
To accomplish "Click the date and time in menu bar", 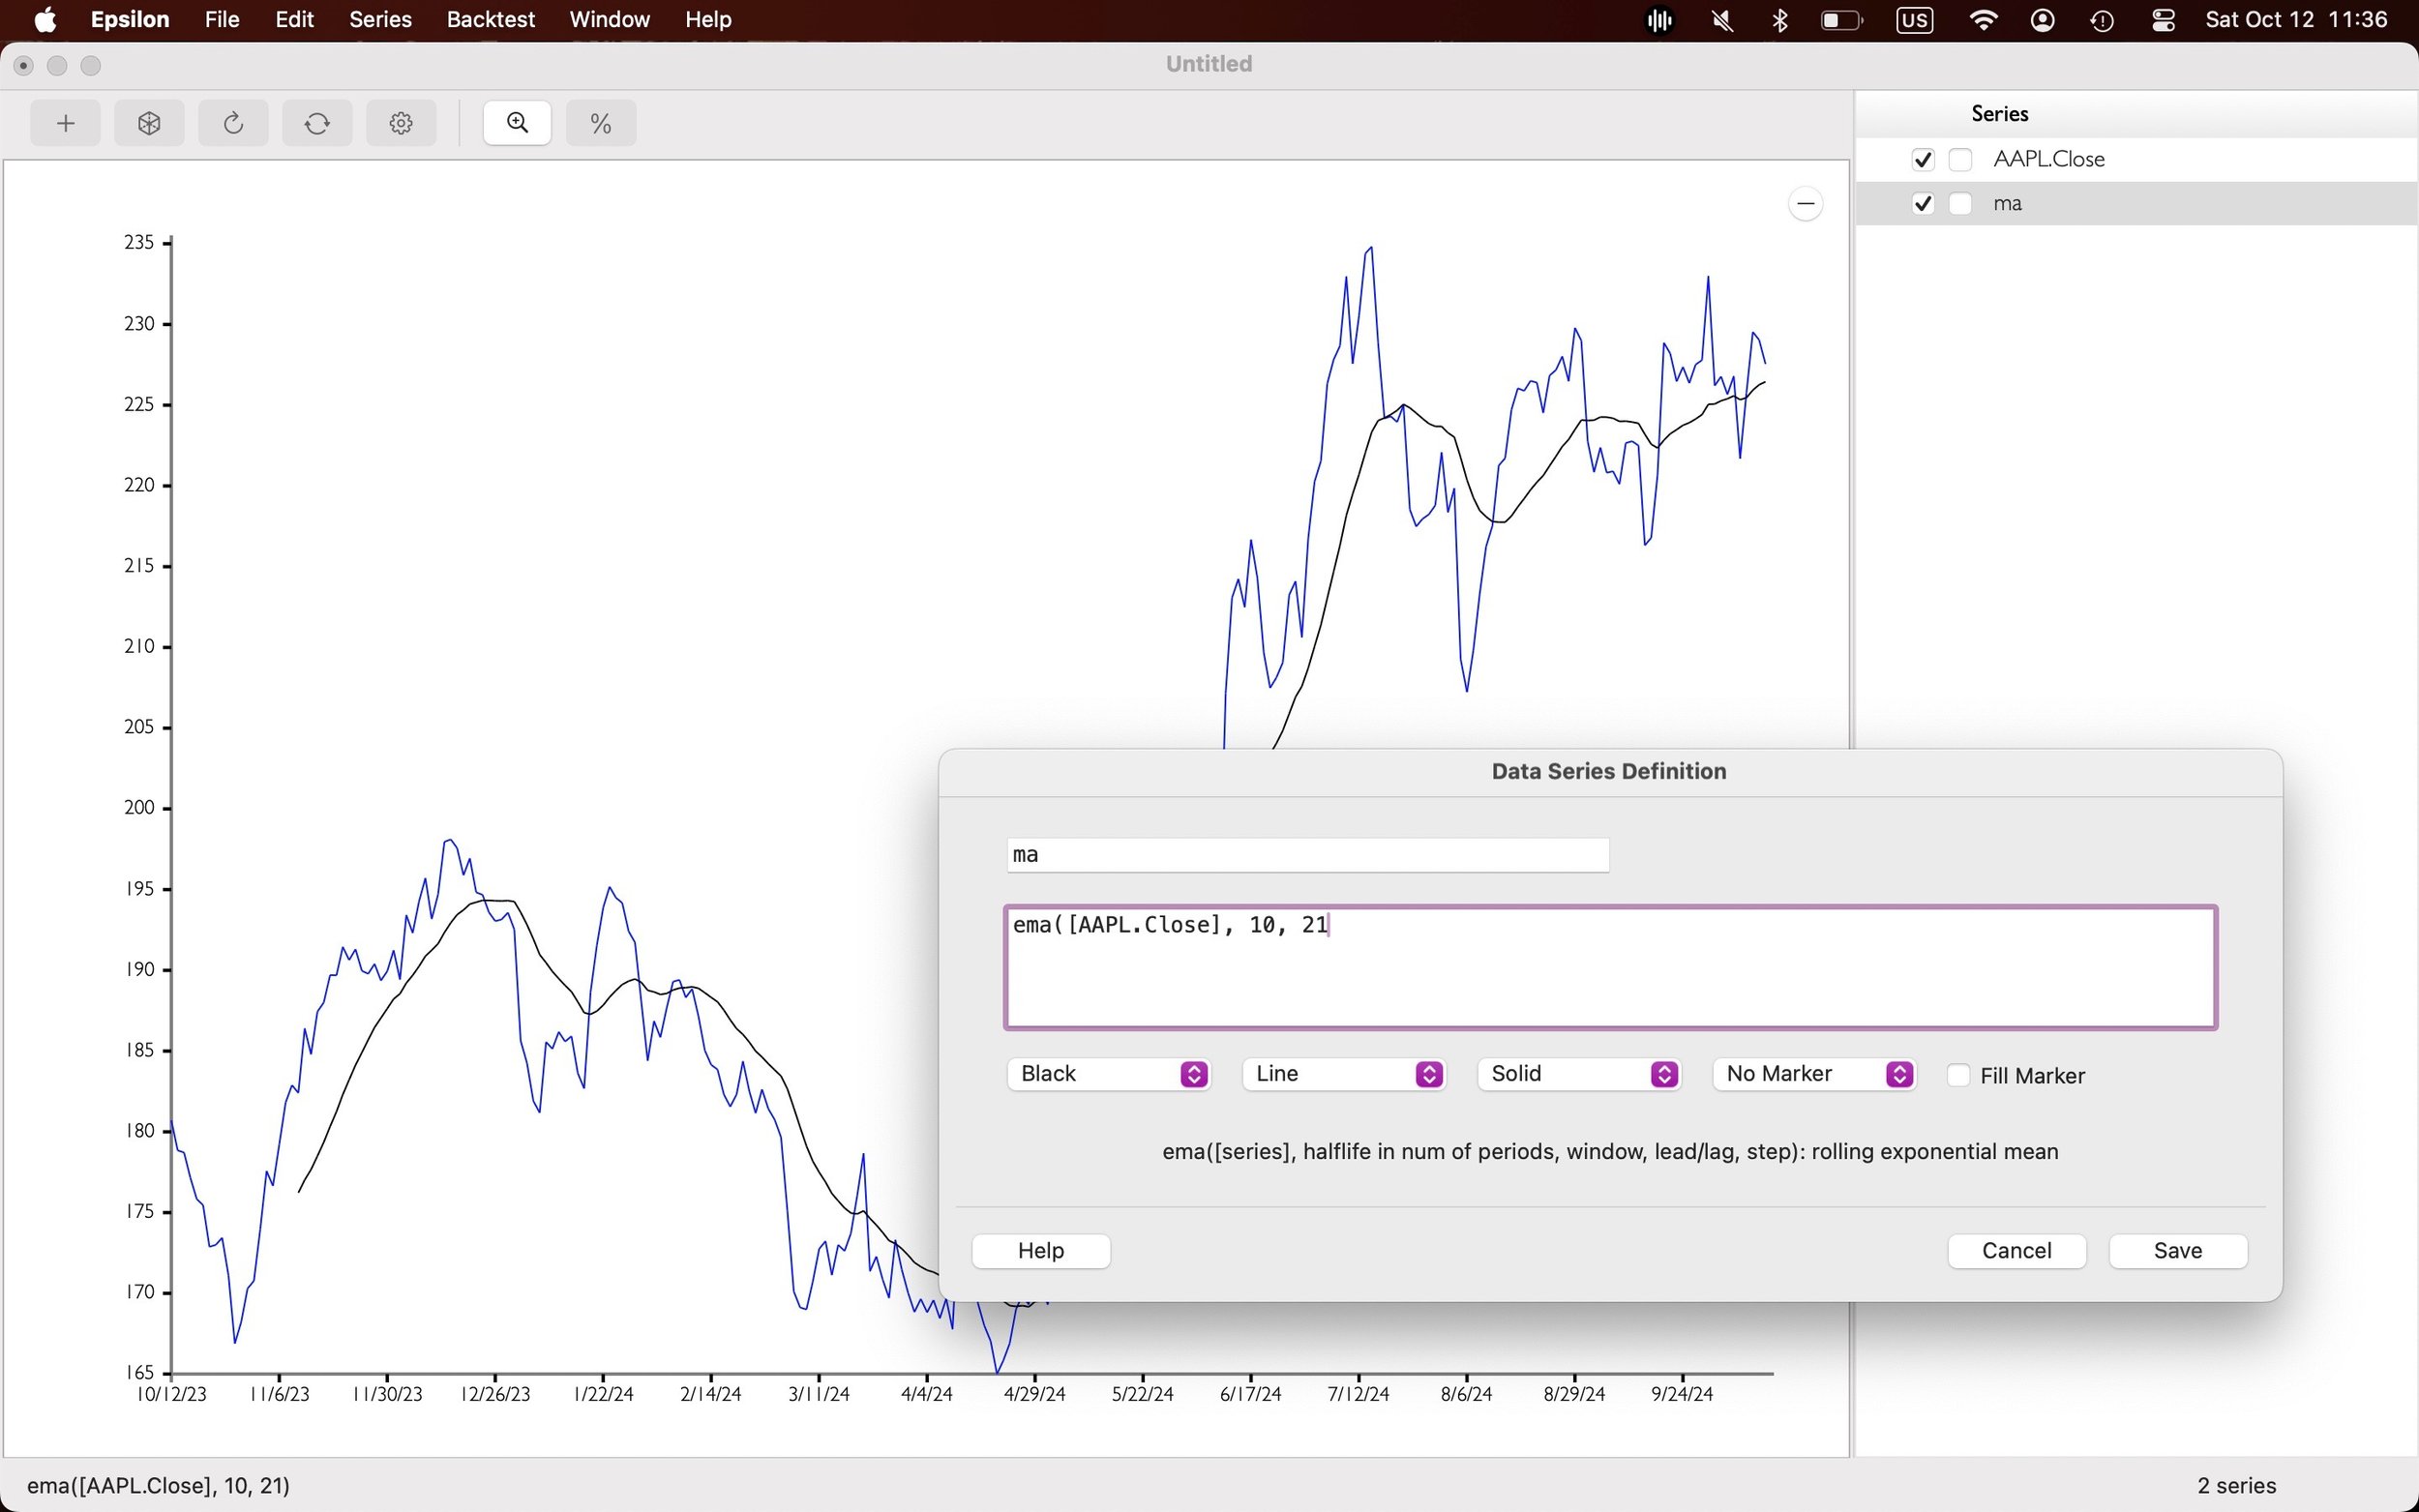I will click(2296, 20).
